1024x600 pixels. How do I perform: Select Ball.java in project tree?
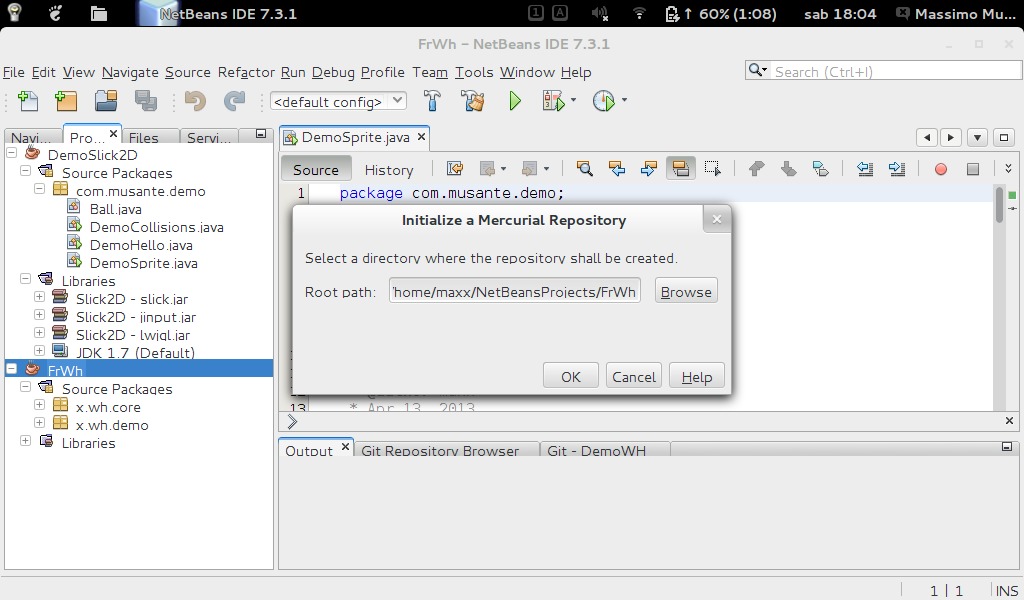pos(116,209)
